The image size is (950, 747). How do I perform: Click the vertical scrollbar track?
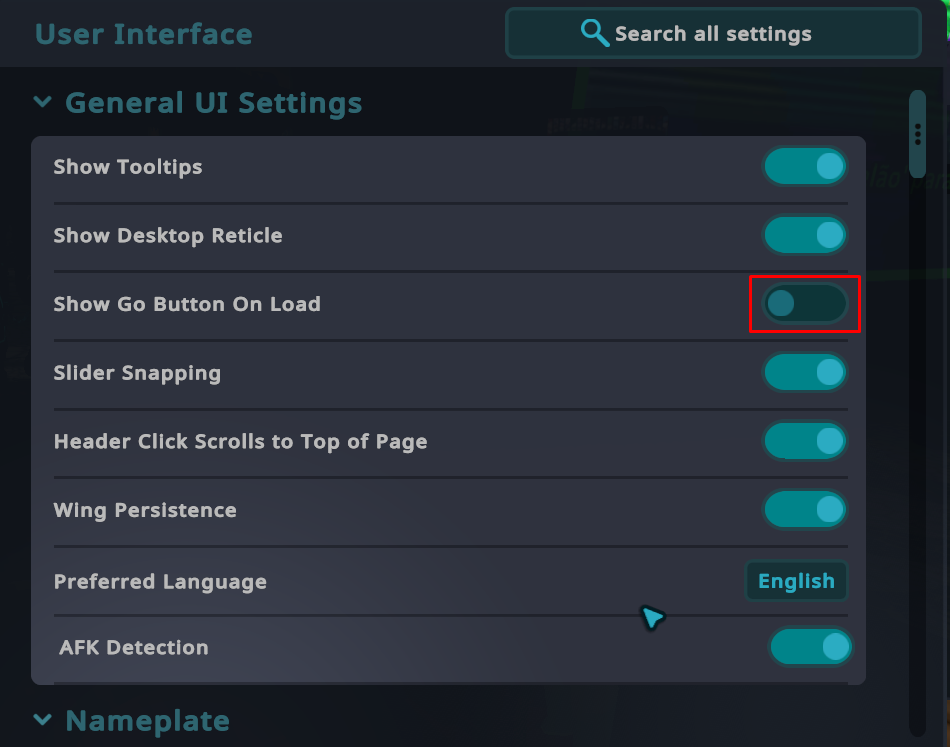[917, 450]
